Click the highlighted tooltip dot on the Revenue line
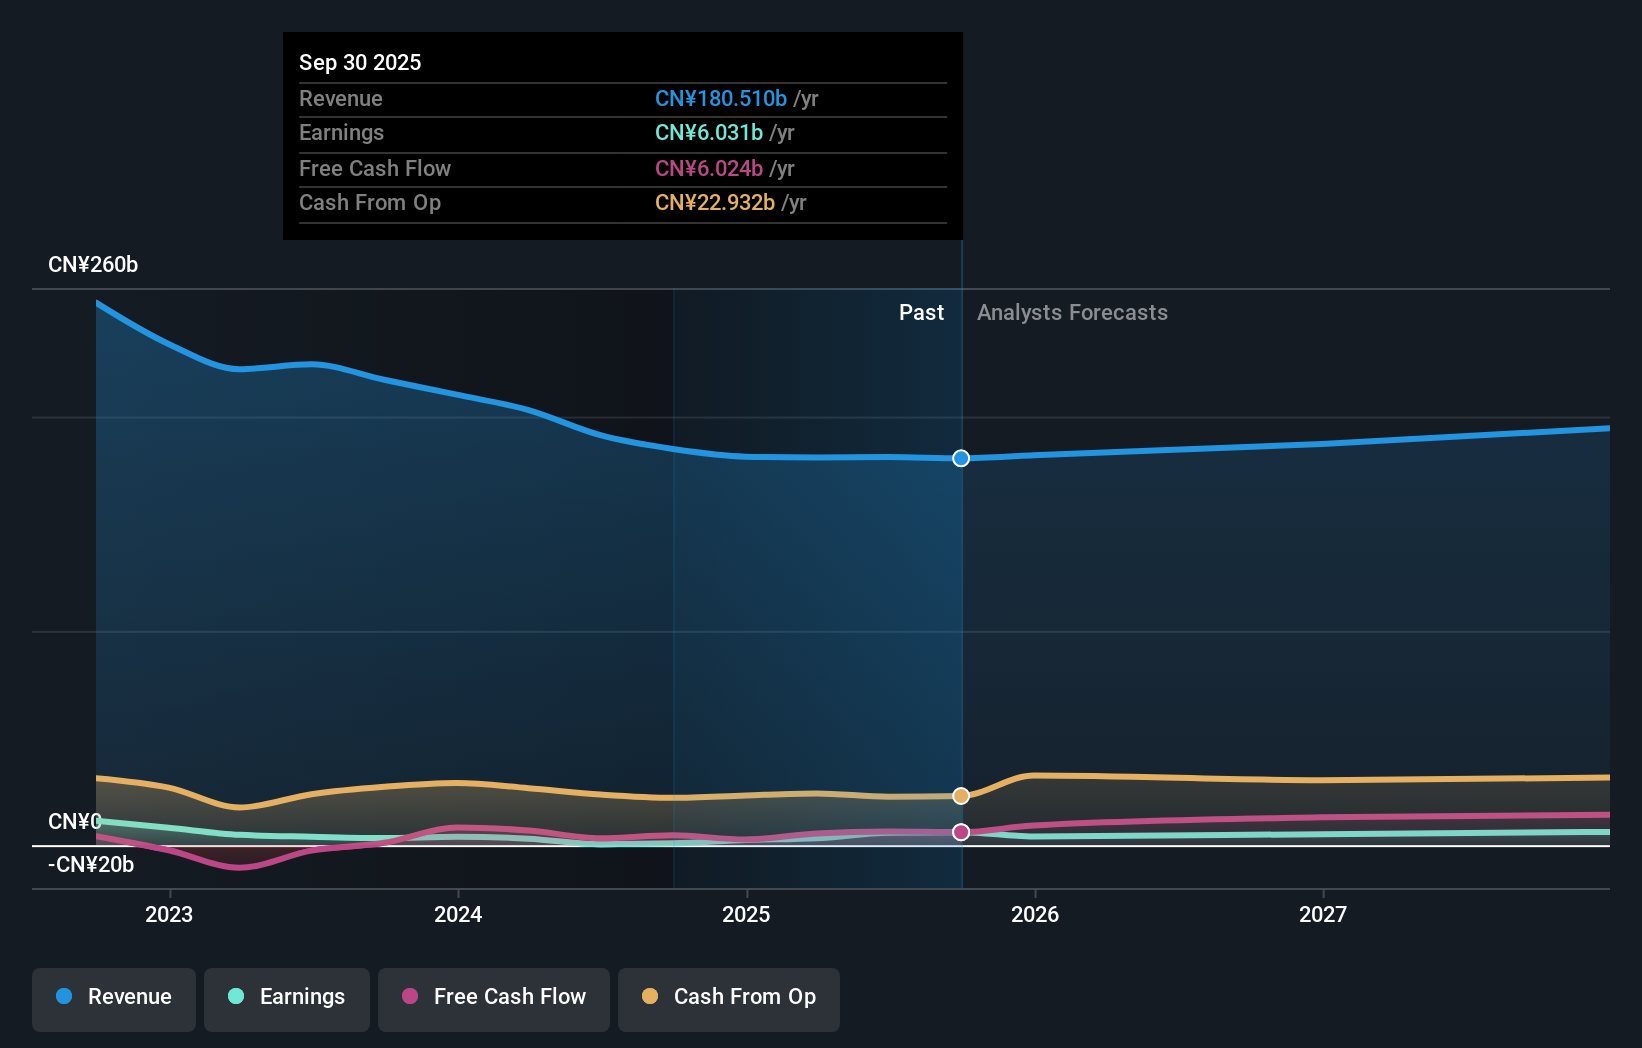1642x1048 pixels. coord(961,458)
